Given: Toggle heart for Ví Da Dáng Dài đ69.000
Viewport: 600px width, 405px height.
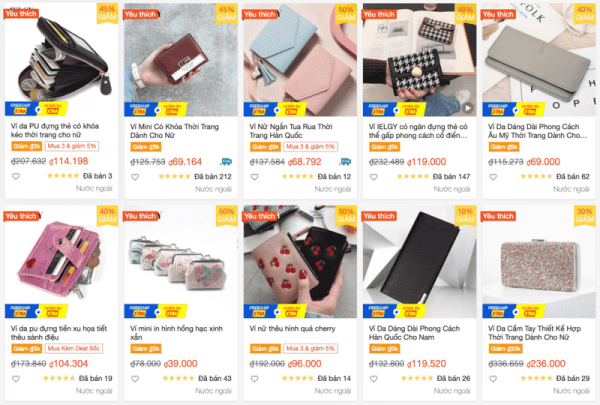Looking at the screenshot, I should click(493, 177).
